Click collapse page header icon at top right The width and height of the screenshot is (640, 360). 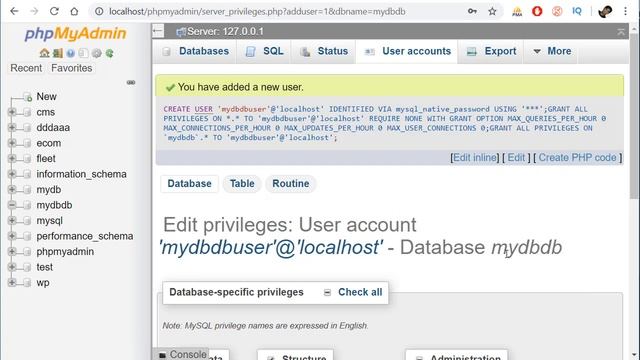click(621, 32)
